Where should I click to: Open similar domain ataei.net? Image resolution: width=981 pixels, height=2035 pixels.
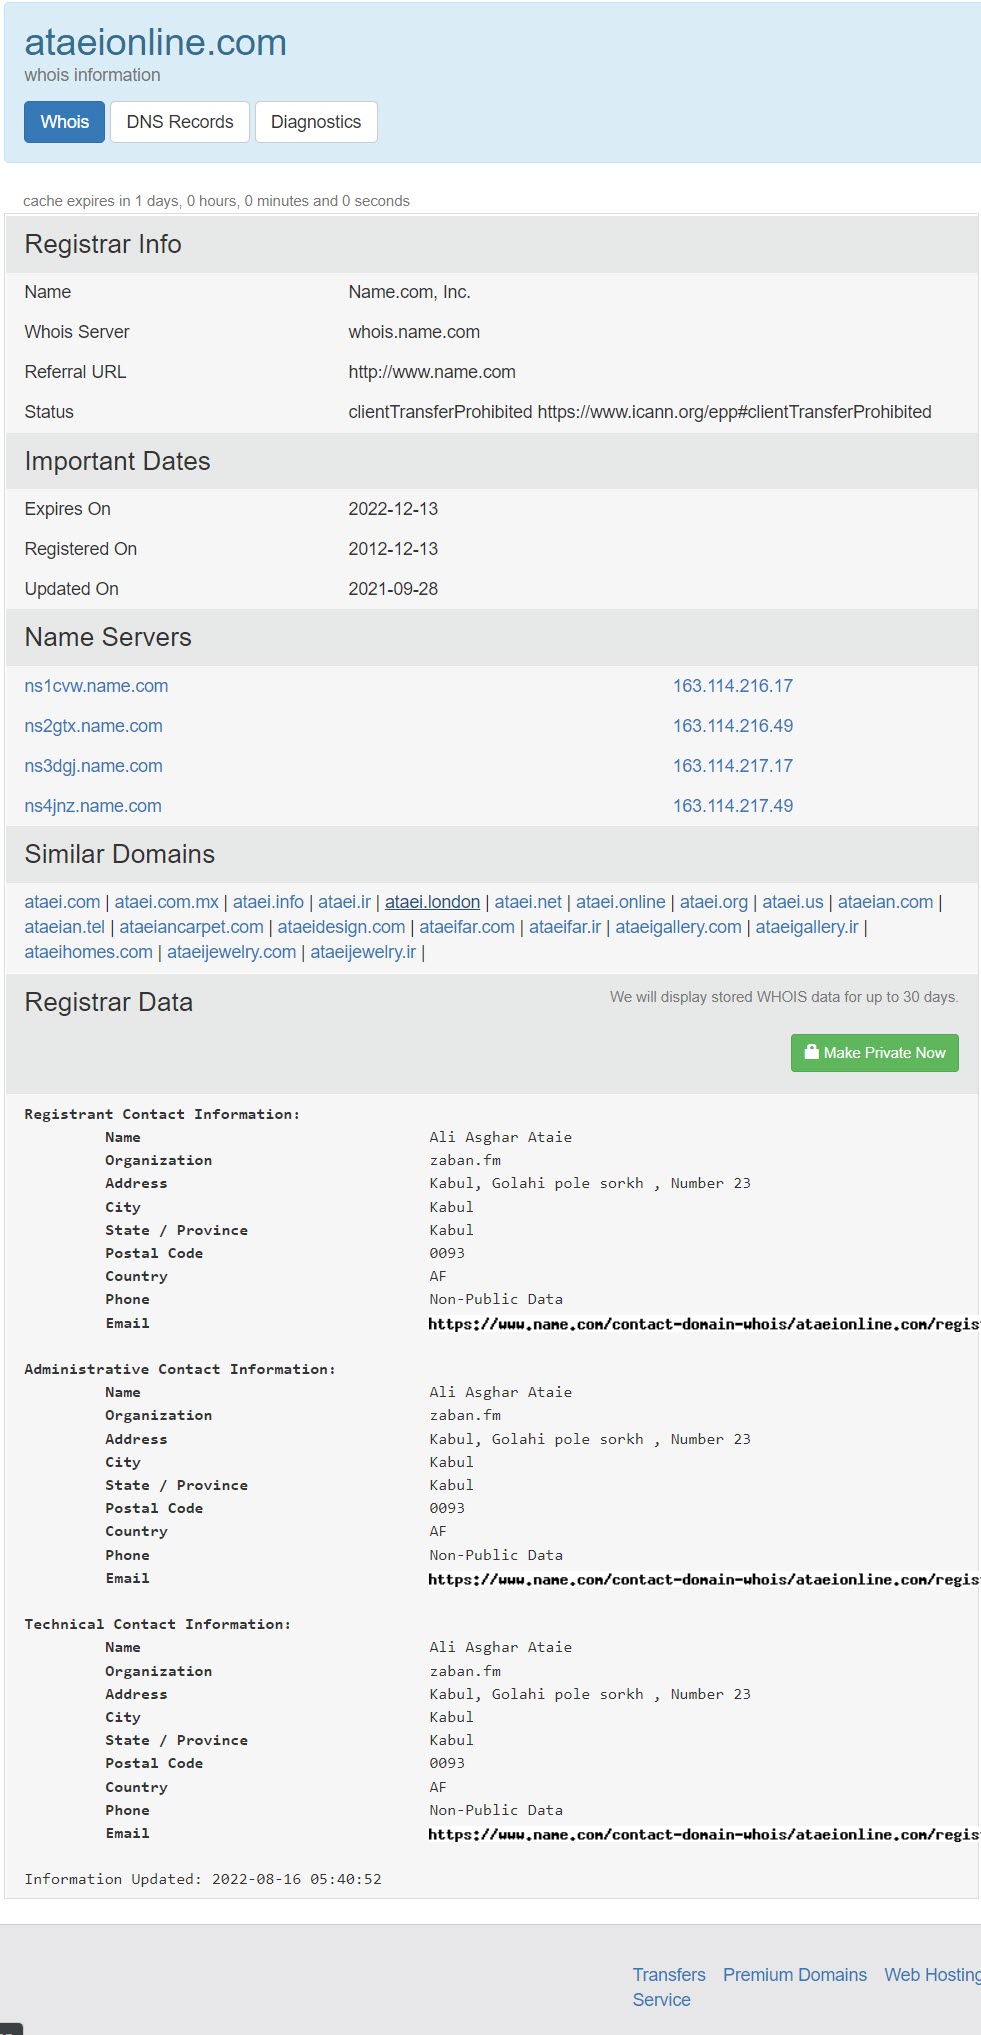pyautogui.click(x=528, y=902)
